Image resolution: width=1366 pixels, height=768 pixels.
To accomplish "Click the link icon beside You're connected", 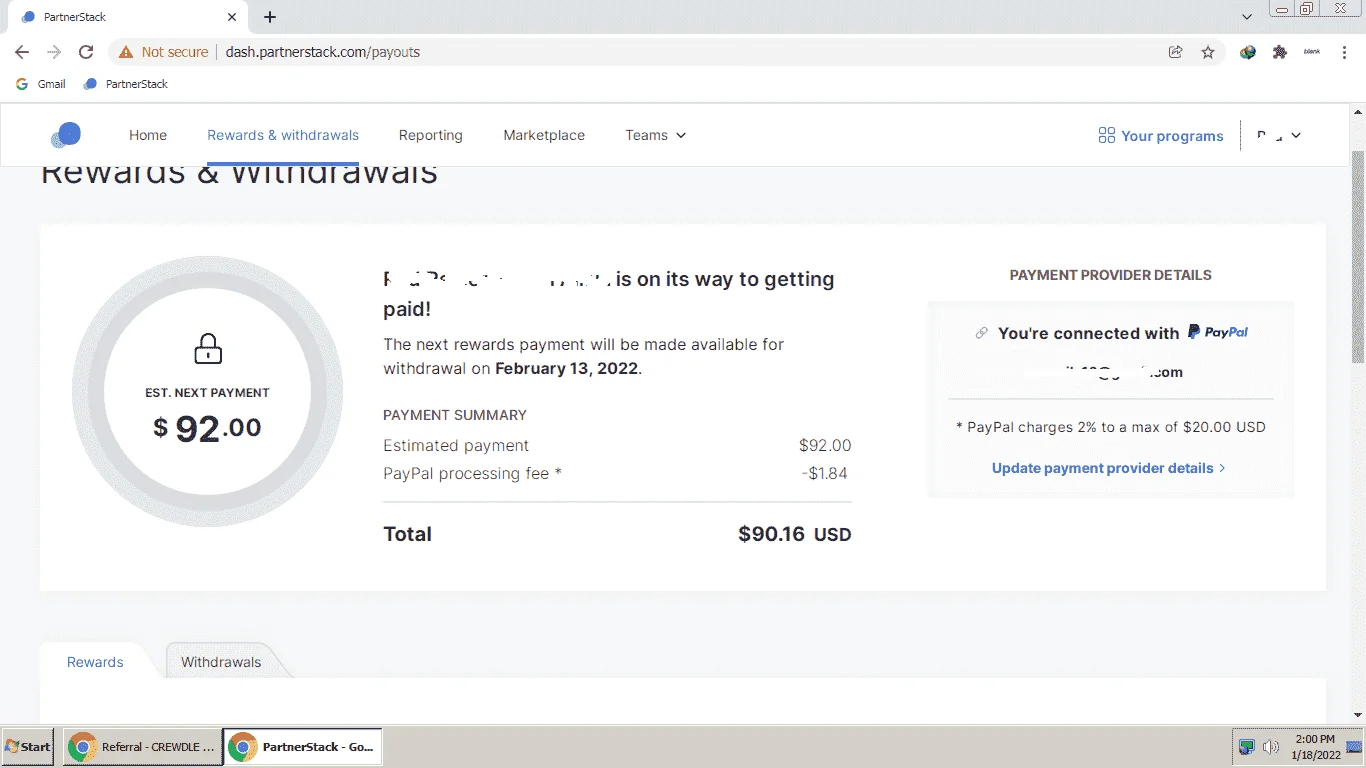I will (x=982, y=333).
